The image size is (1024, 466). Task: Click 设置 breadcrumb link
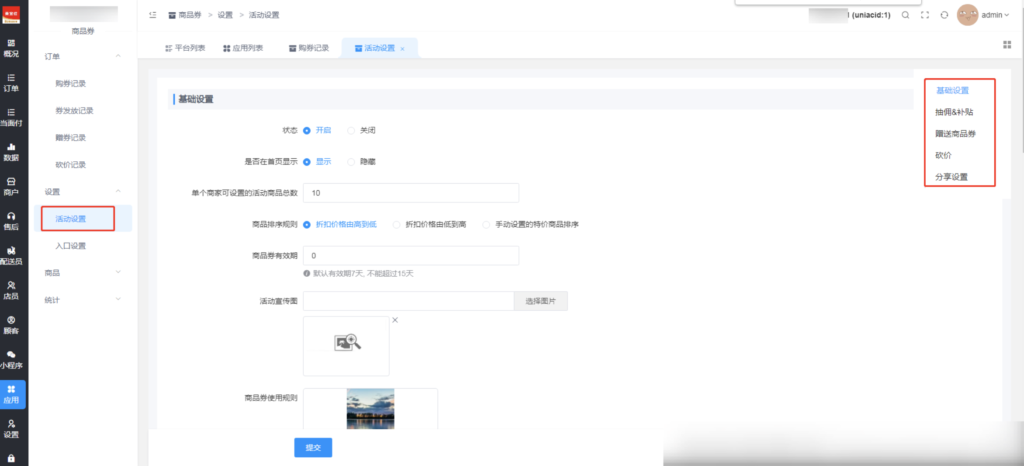pos(225,14)
